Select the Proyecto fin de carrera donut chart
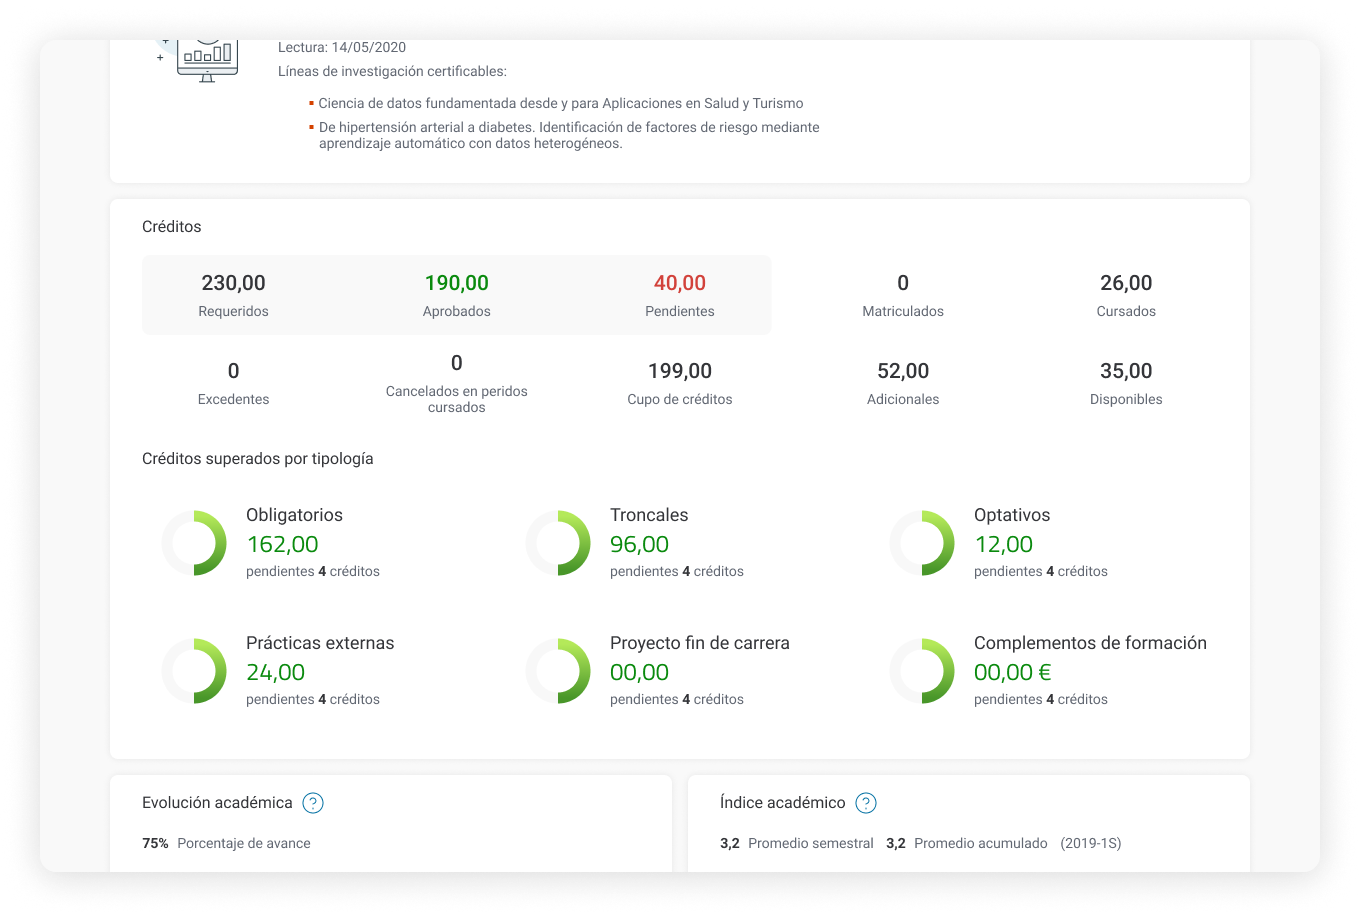Viewport: 1360px width, 912px height. 558,671
